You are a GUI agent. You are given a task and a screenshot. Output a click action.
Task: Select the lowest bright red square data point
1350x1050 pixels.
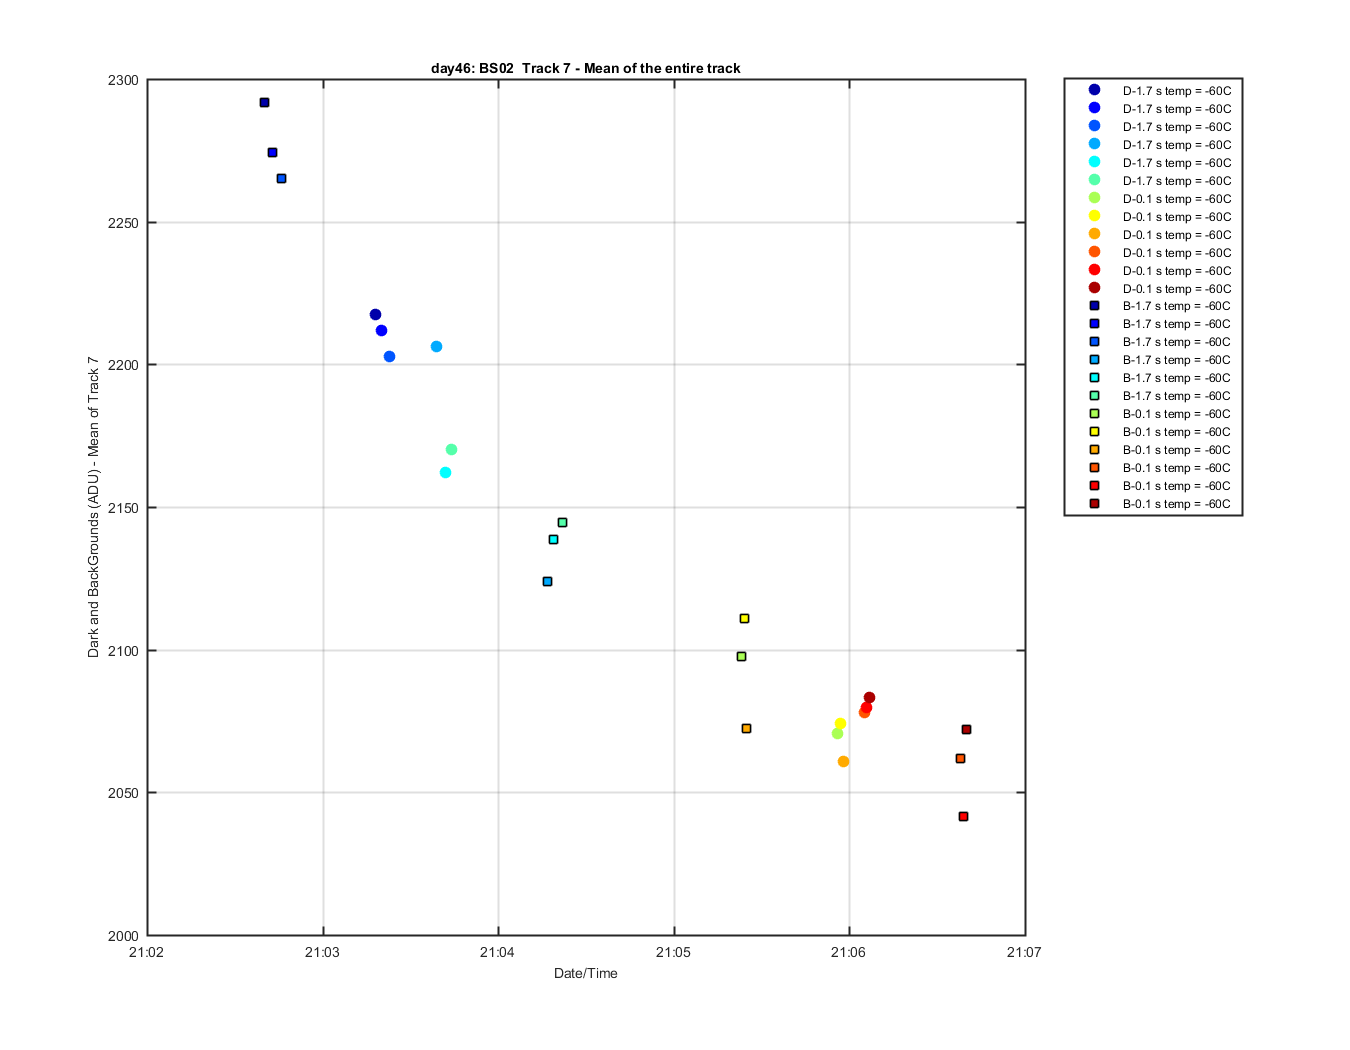963,816
